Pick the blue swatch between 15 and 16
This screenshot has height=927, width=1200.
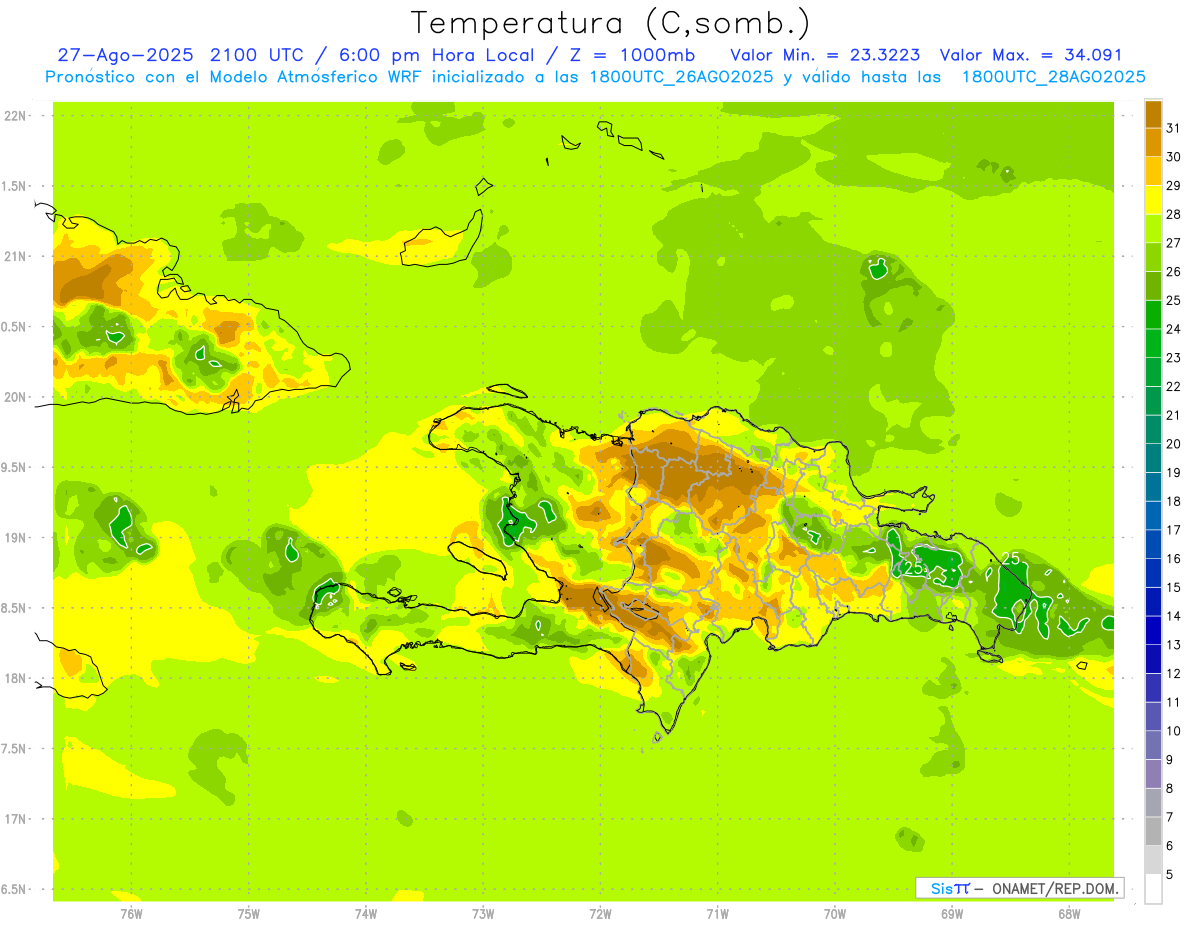click(1153, 573)
